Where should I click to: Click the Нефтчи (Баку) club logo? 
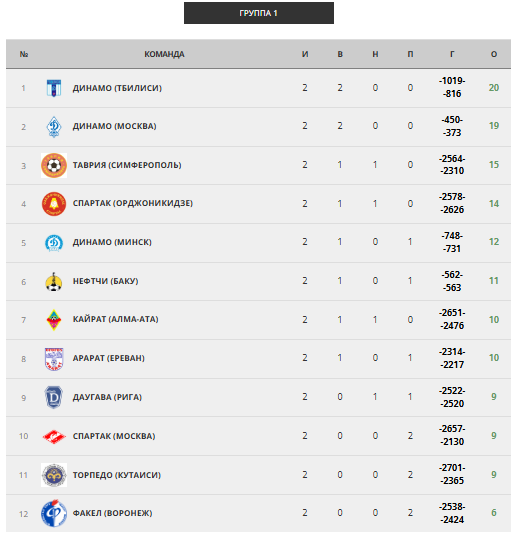point(54,282)
